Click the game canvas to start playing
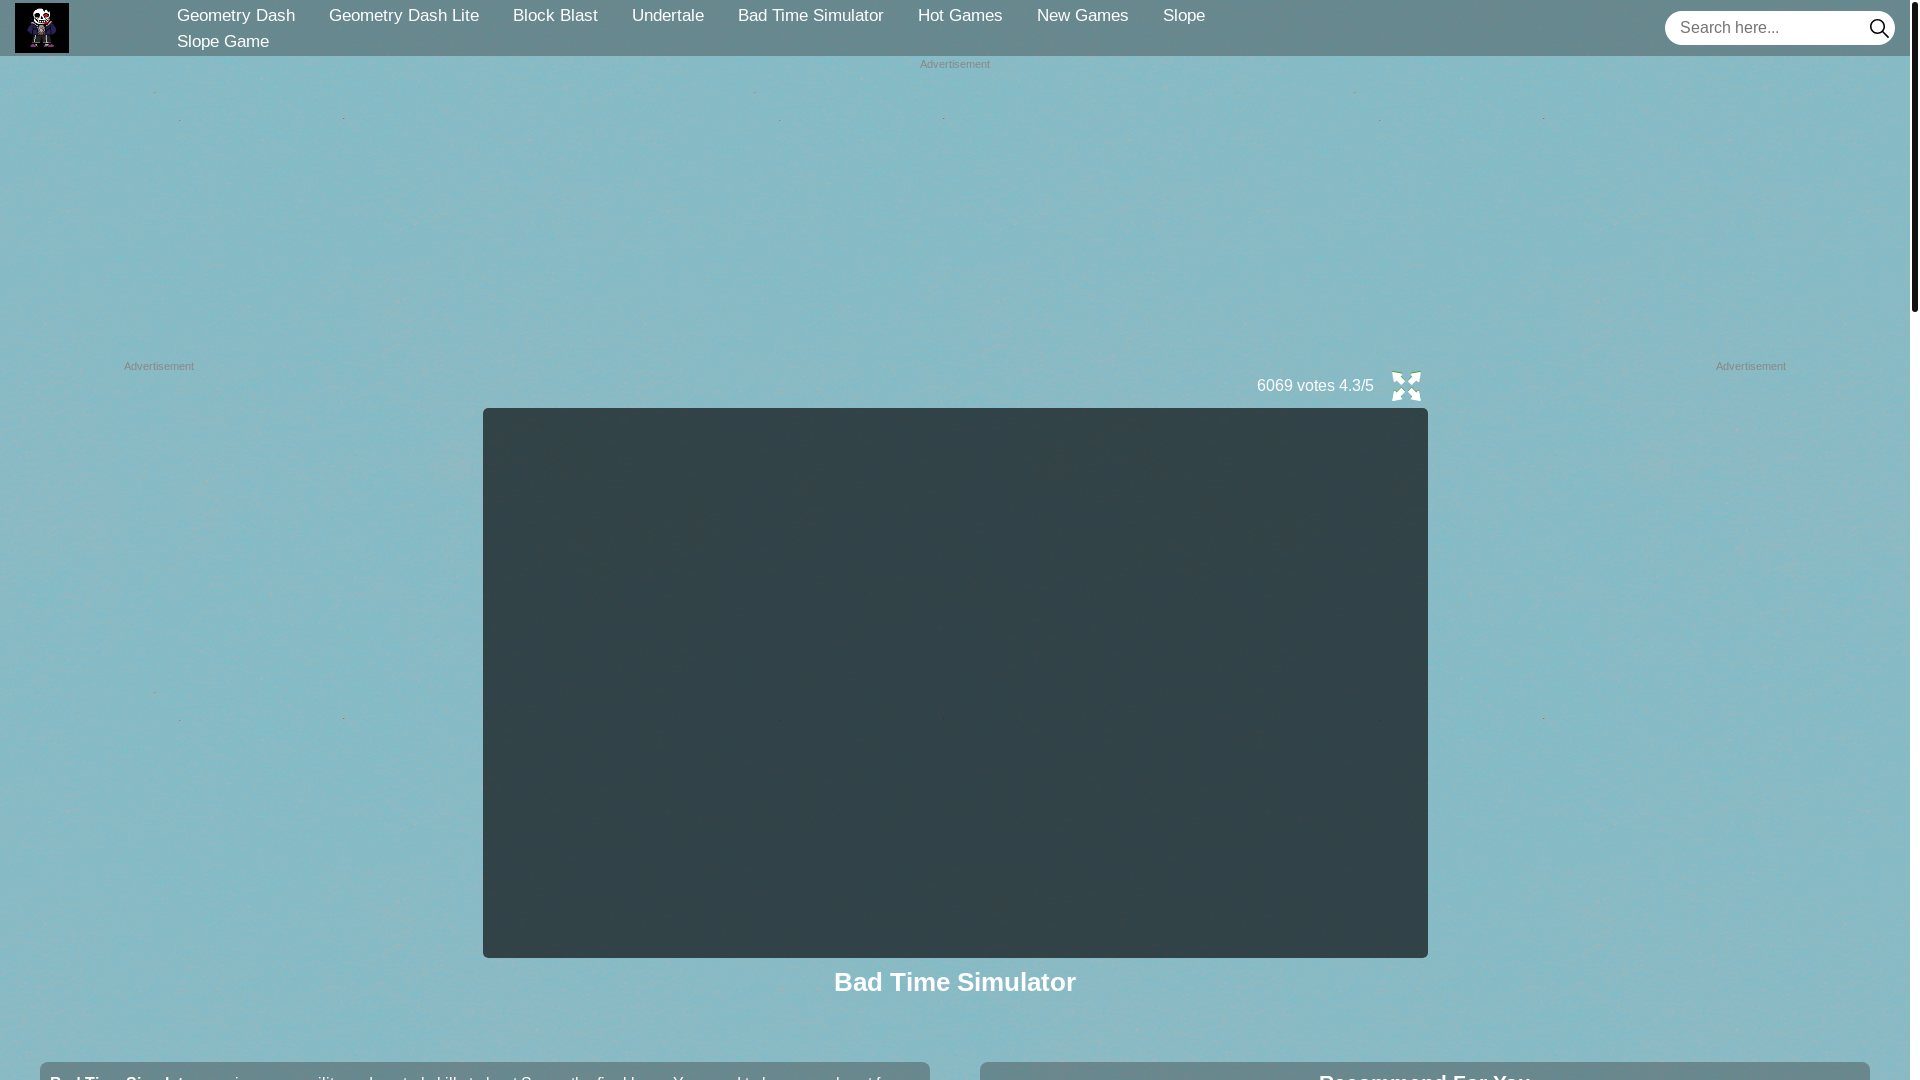The image size is (1920, 1080). tap(955, 683)
